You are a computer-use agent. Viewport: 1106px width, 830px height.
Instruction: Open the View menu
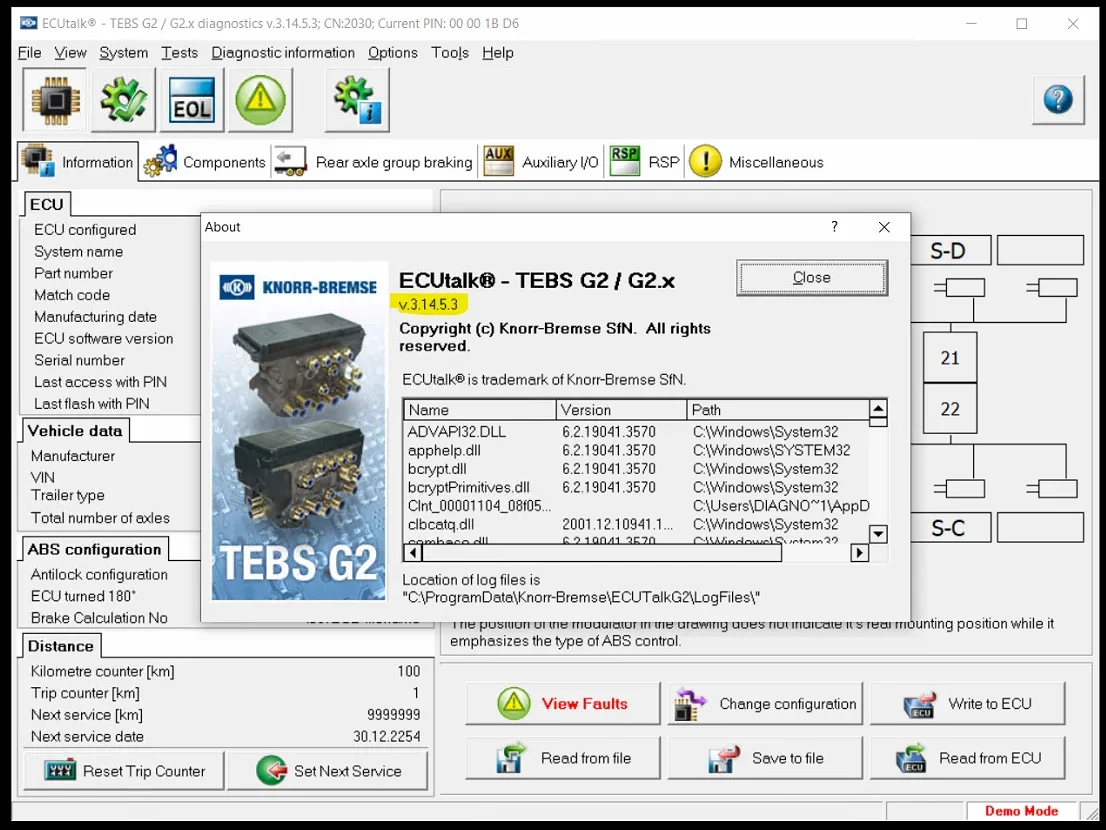[x=71, y=53]
